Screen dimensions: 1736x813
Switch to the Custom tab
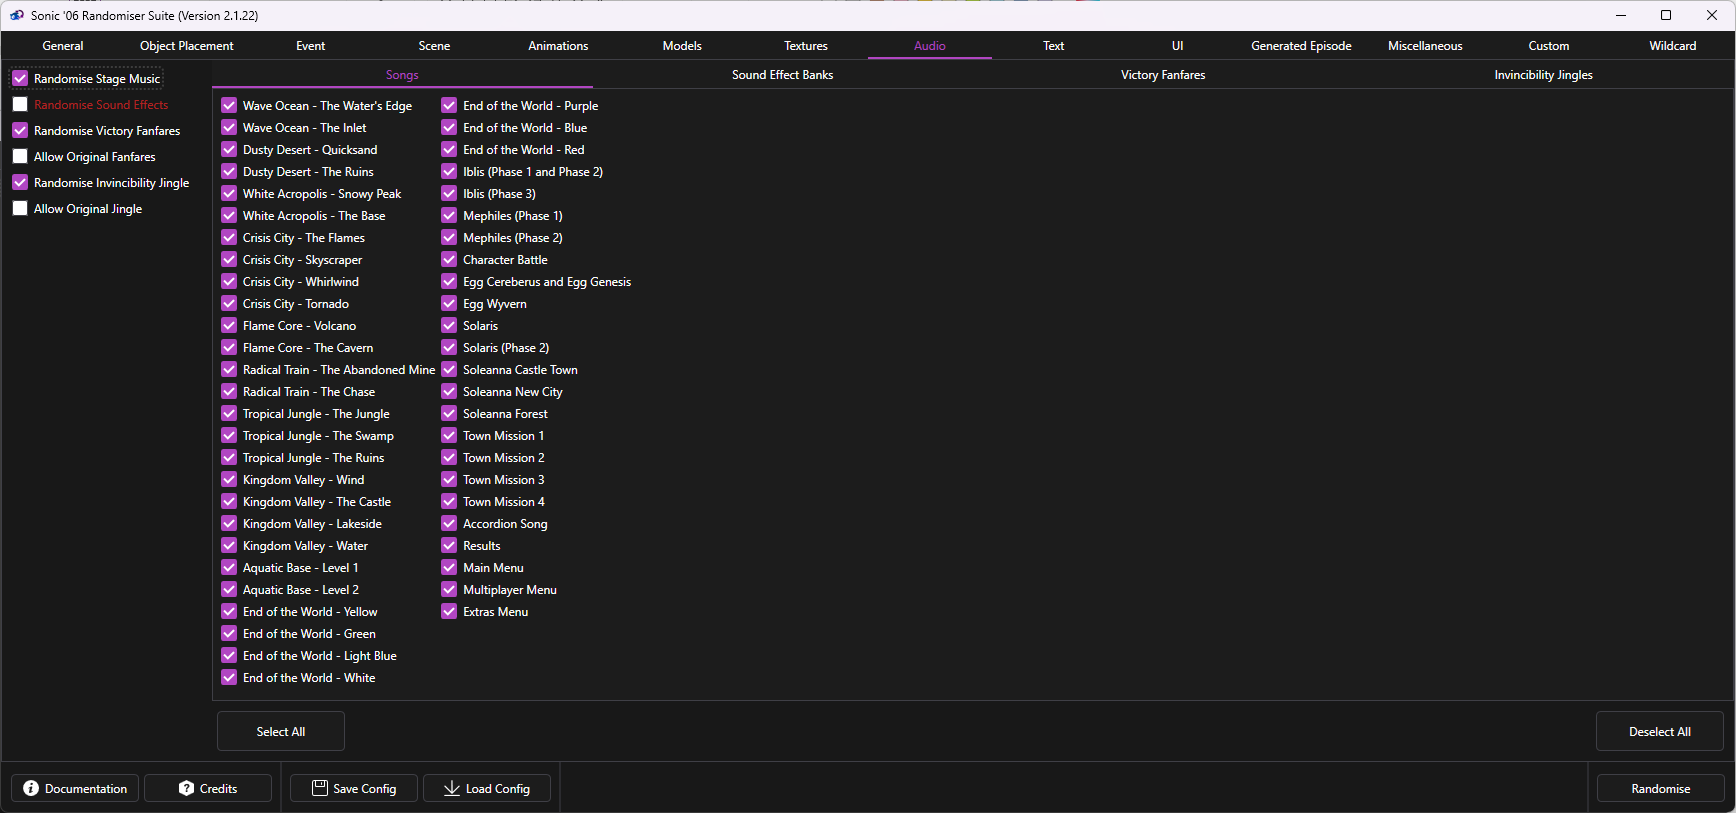(1549, 46)
